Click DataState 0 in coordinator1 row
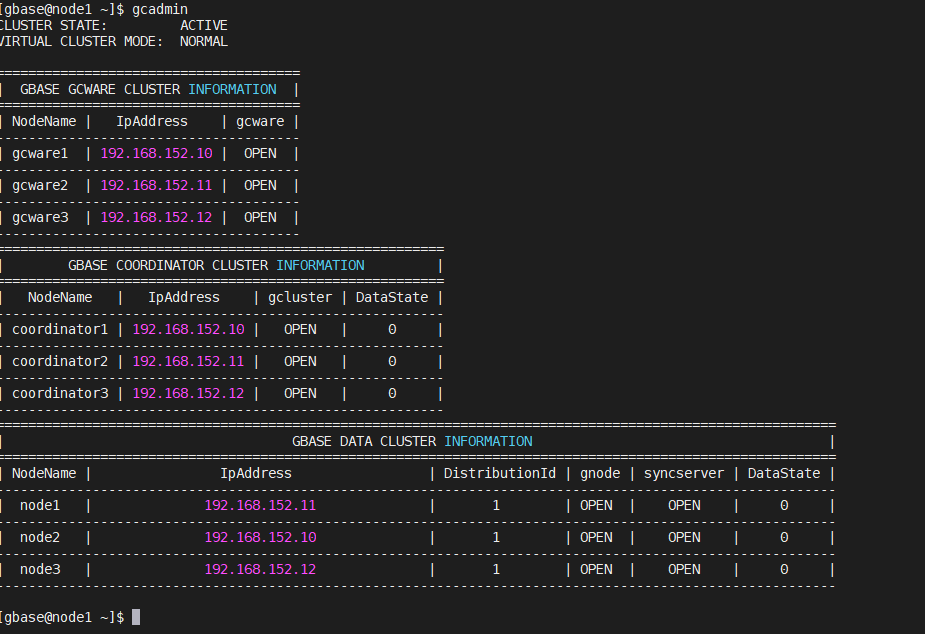The image size is (925, 634). pyautogui.click(x=392, y=329)
